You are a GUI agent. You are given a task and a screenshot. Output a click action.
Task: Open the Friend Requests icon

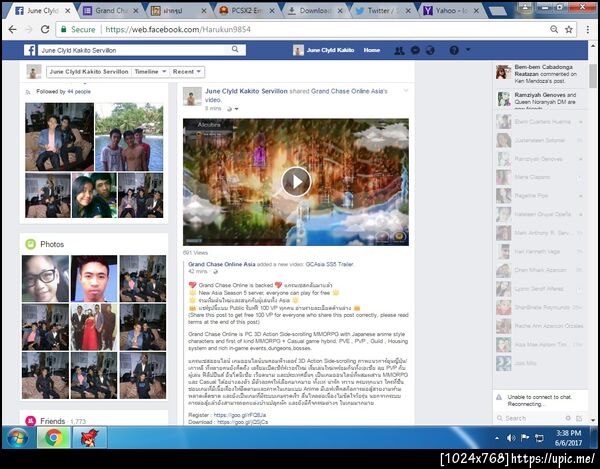pos(399,50)
